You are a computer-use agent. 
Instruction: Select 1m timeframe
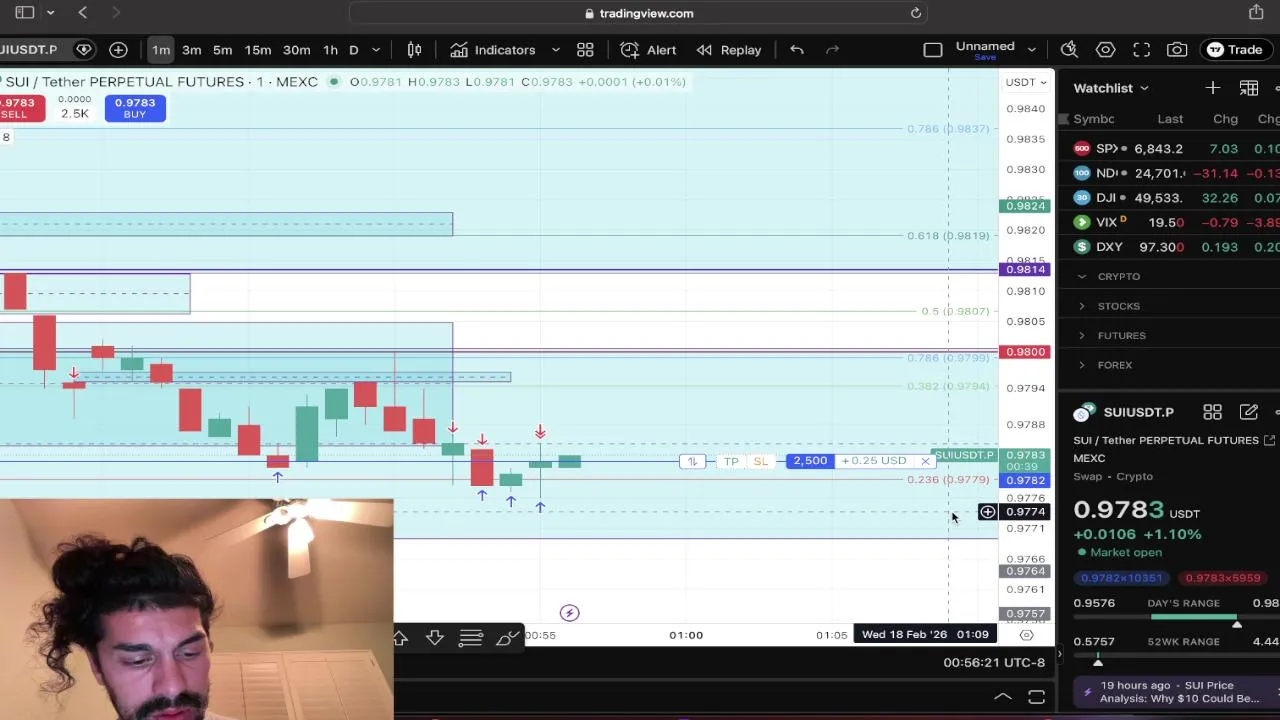161,50
